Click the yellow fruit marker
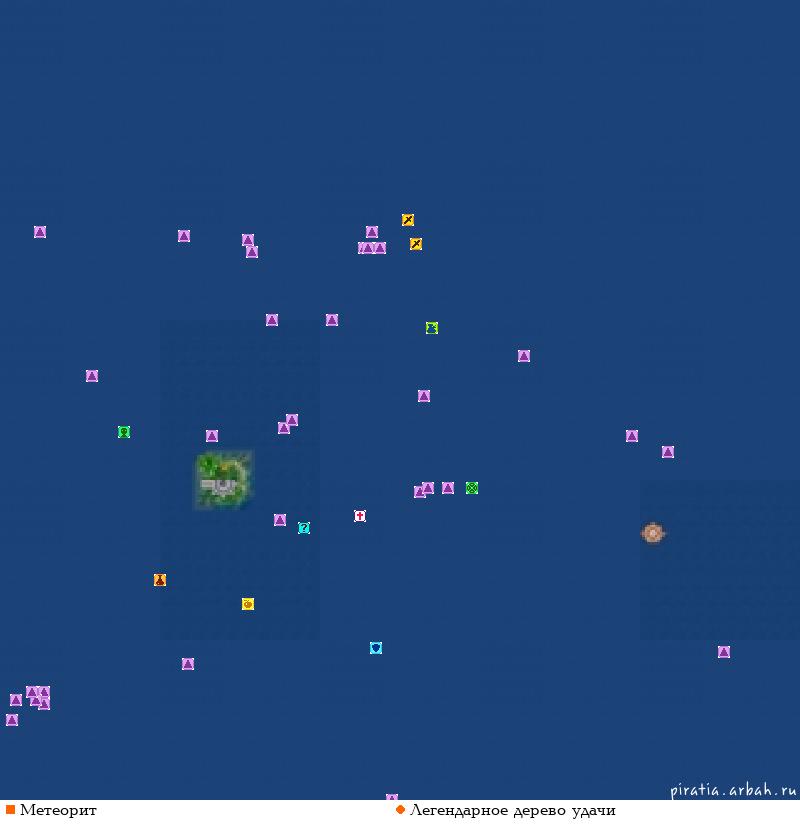Screen dimensions: 800x830 pos(248,604)
